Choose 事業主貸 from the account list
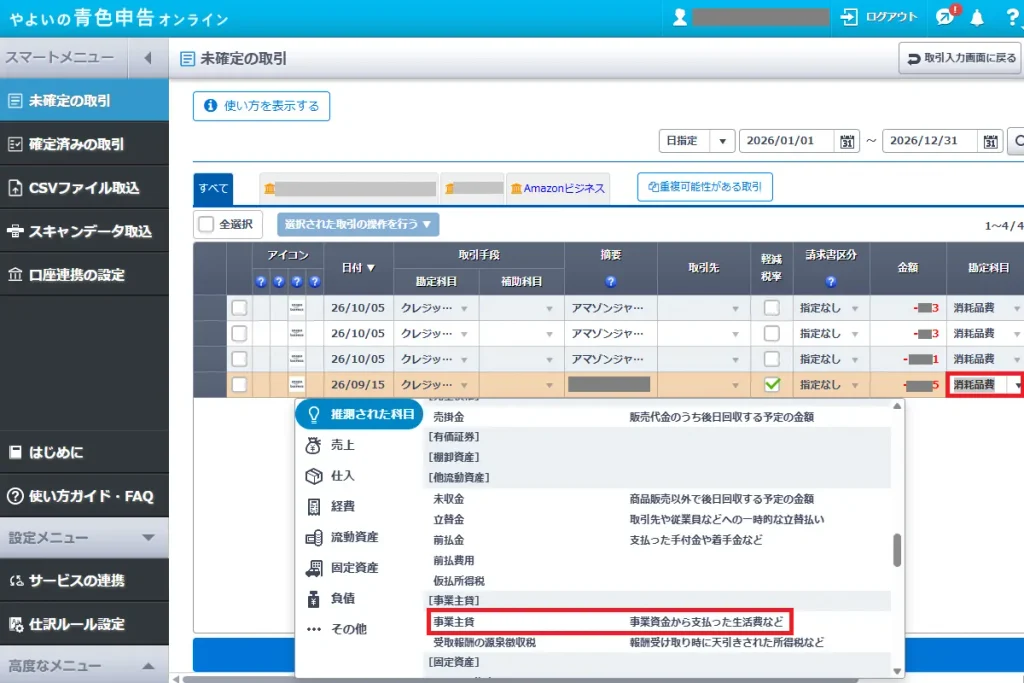 pos(609,622)
